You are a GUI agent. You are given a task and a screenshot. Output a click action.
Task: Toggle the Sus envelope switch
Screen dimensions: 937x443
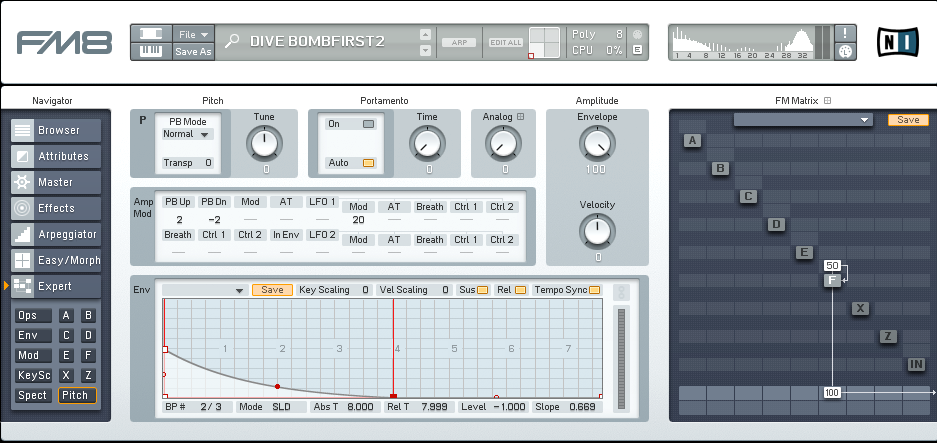[482, 290]
